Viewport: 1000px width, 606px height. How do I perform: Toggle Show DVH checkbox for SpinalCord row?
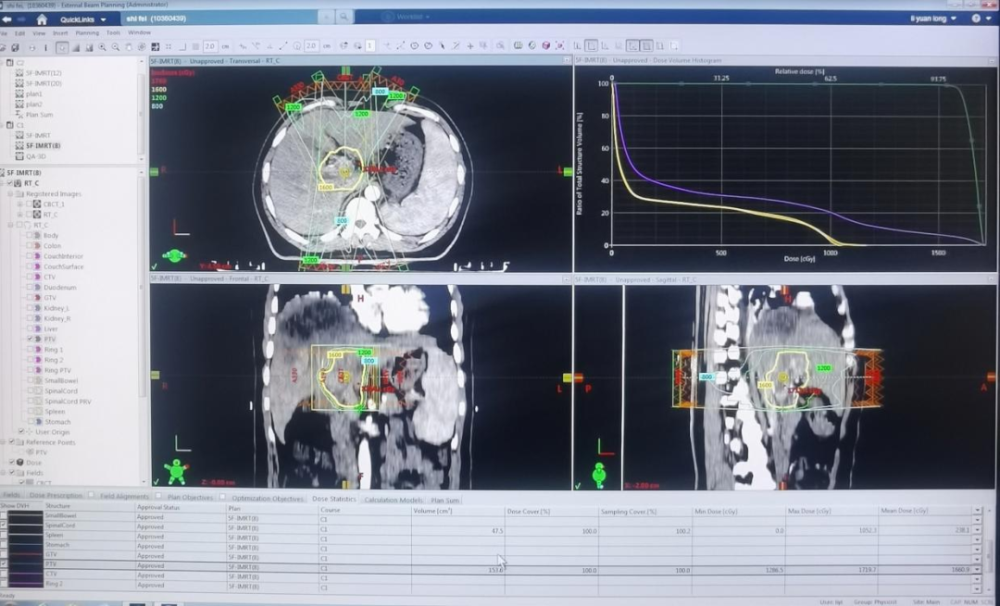coord(3,525)
